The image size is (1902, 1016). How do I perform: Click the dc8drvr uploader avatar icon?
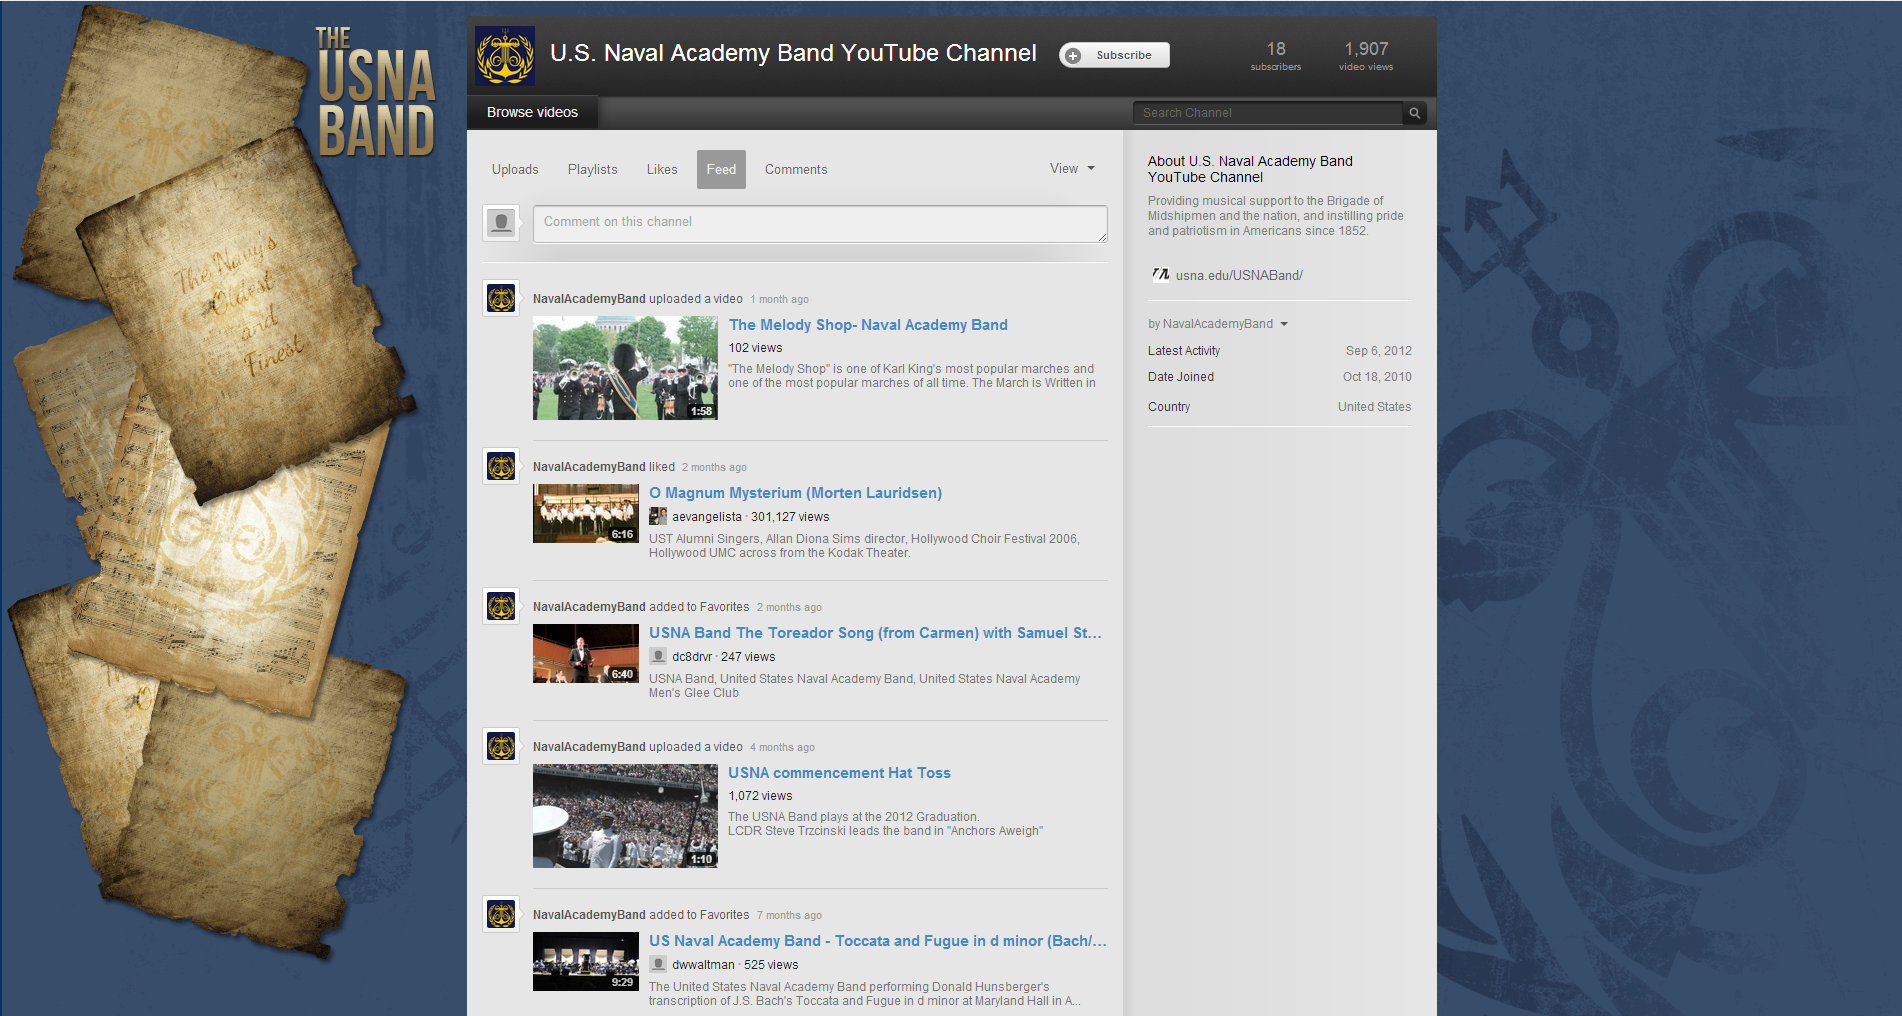[658, 656]
